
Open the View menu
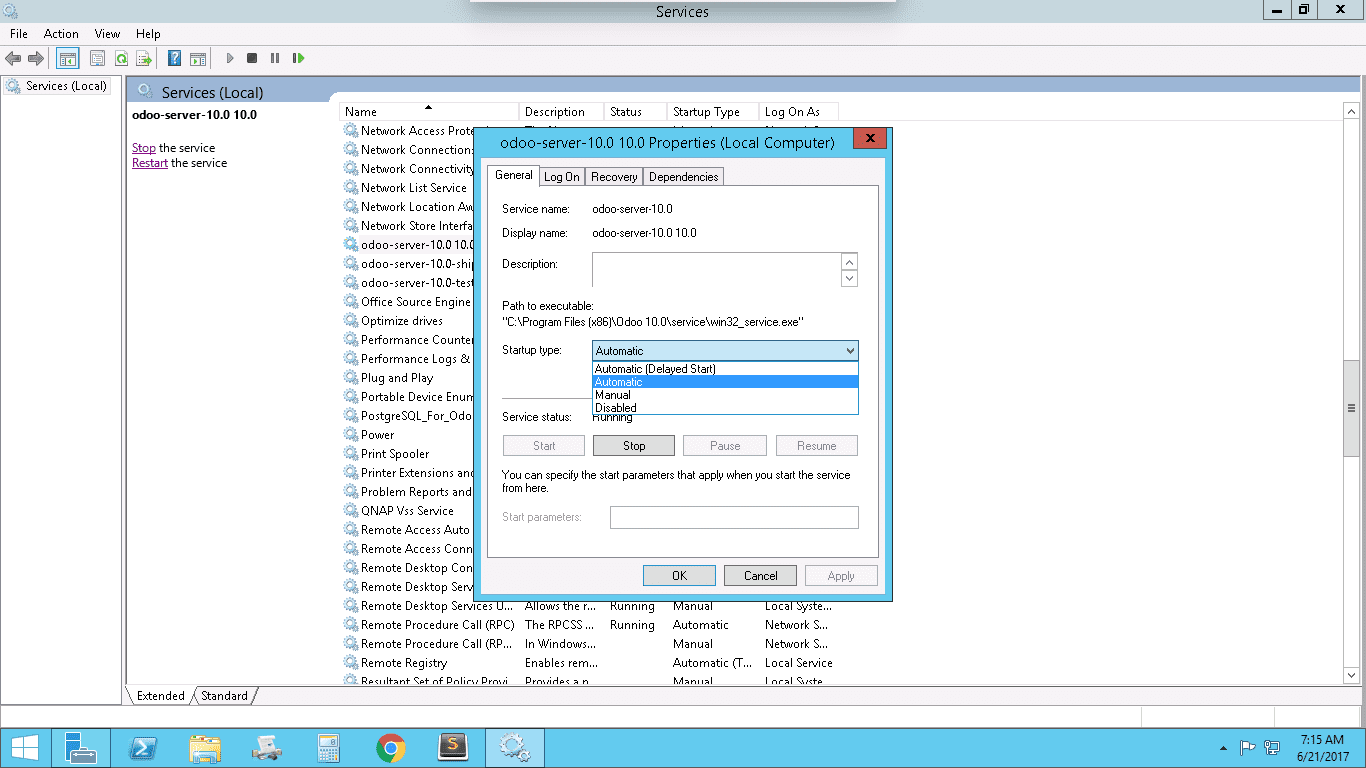107,34
